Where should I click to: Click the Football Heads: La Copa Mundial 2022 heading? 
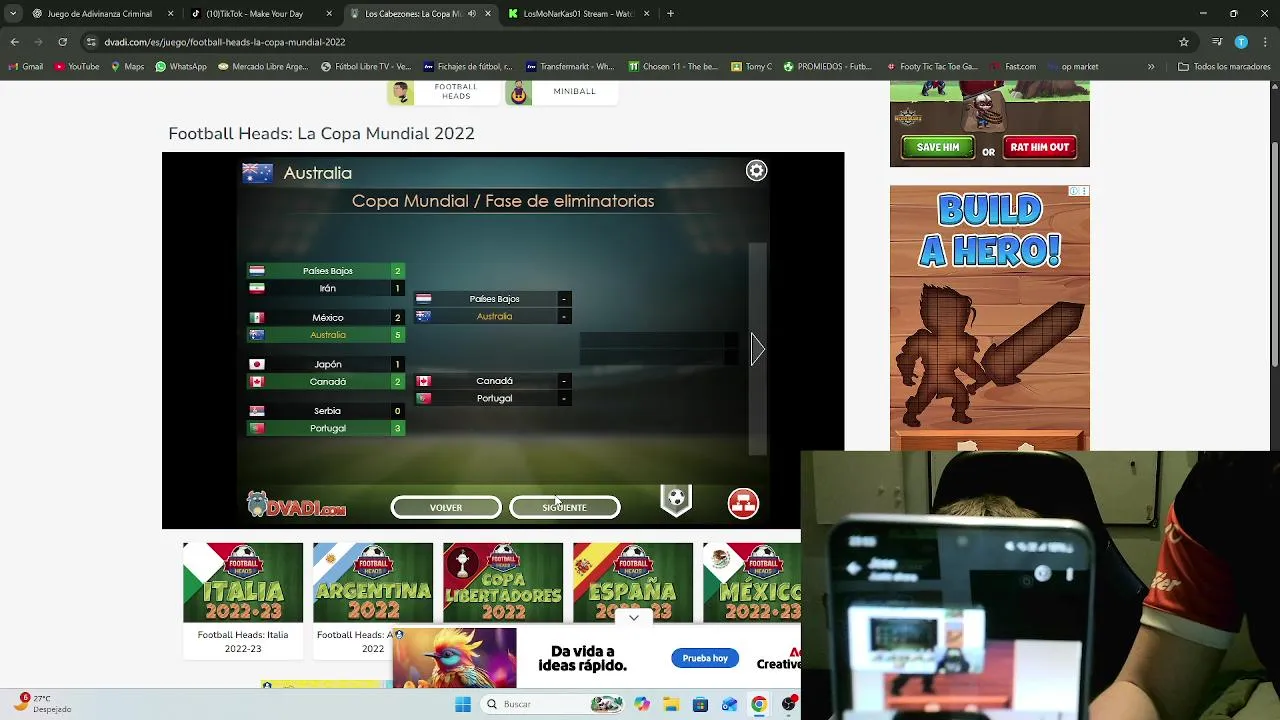click(x=321, y=134)
